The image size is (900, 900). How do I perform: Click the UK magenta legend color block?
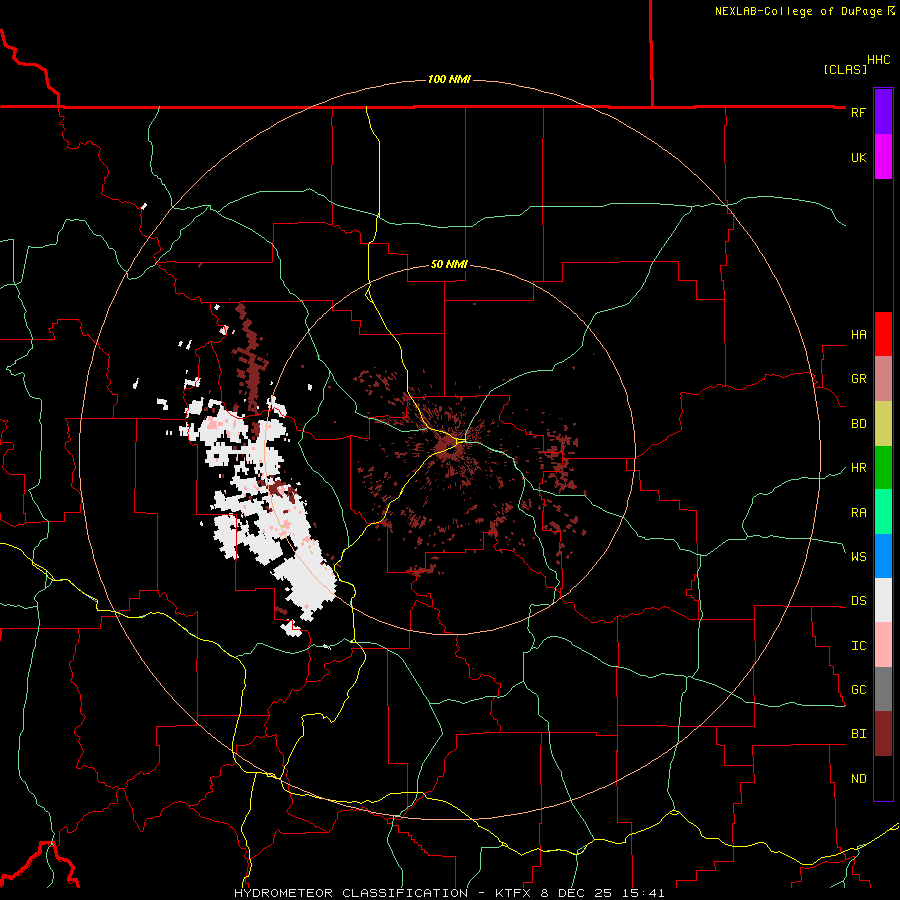[883, 157]
